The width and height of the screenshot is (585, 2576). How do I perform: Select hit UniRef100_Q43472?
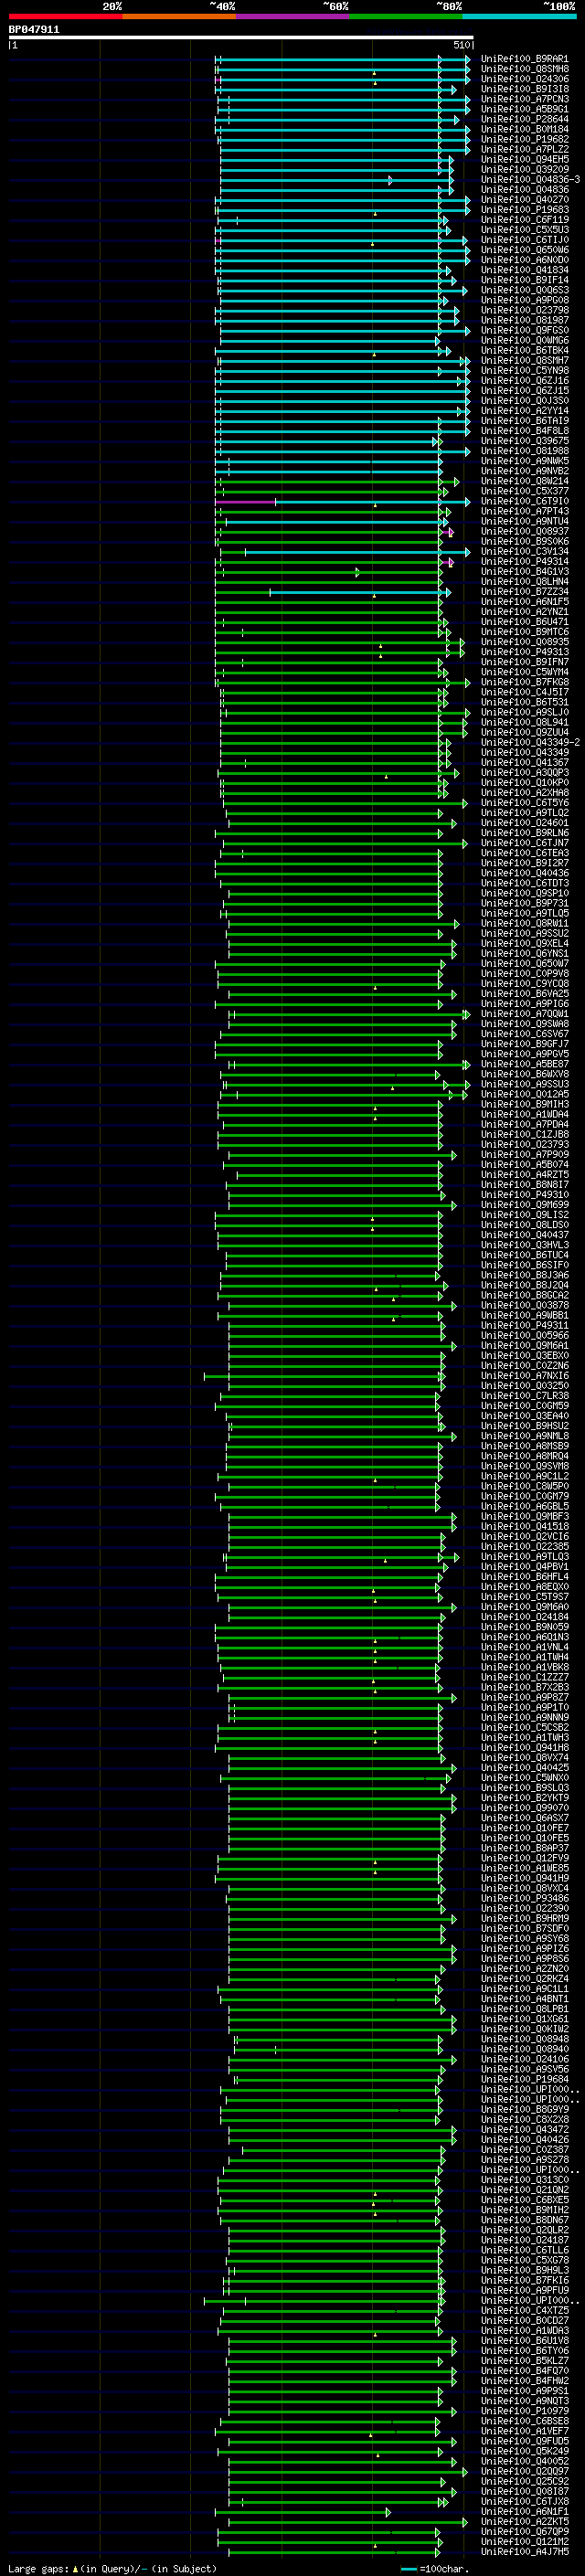(x=524, y=2129)
